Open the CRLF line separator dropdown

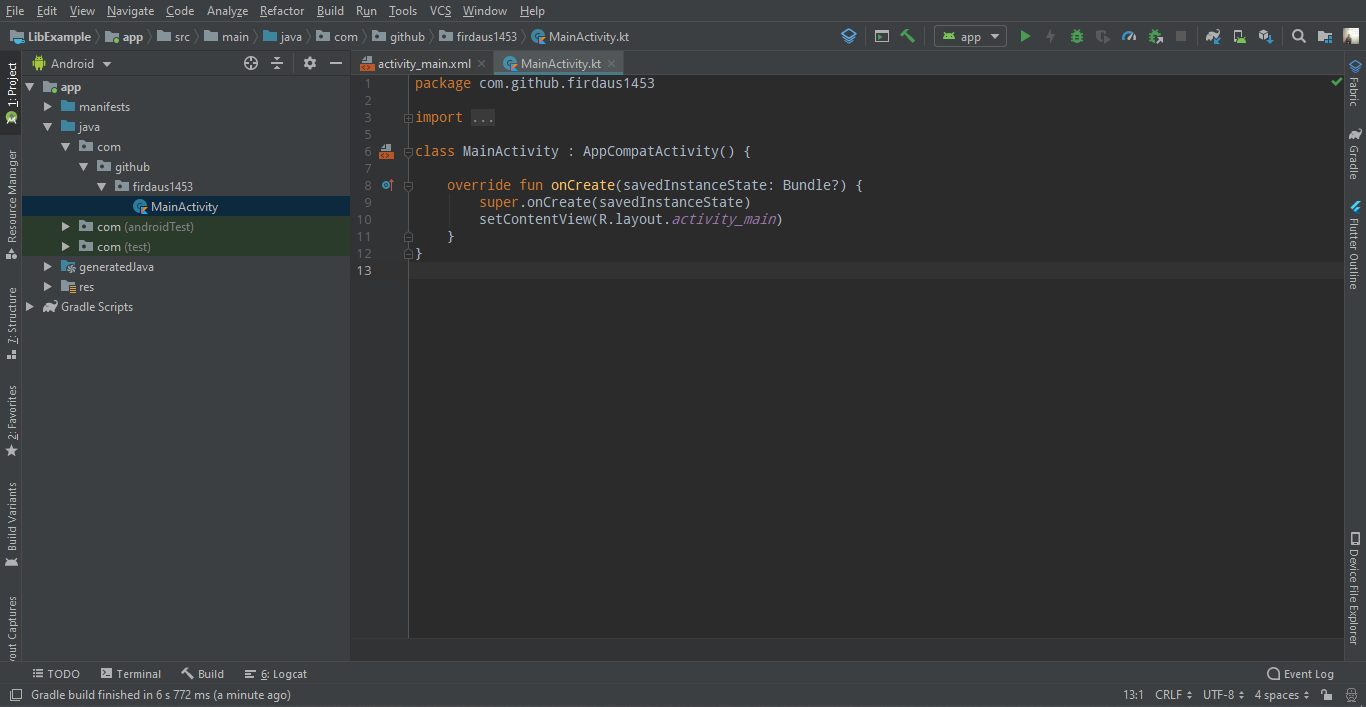point(1173,695)
